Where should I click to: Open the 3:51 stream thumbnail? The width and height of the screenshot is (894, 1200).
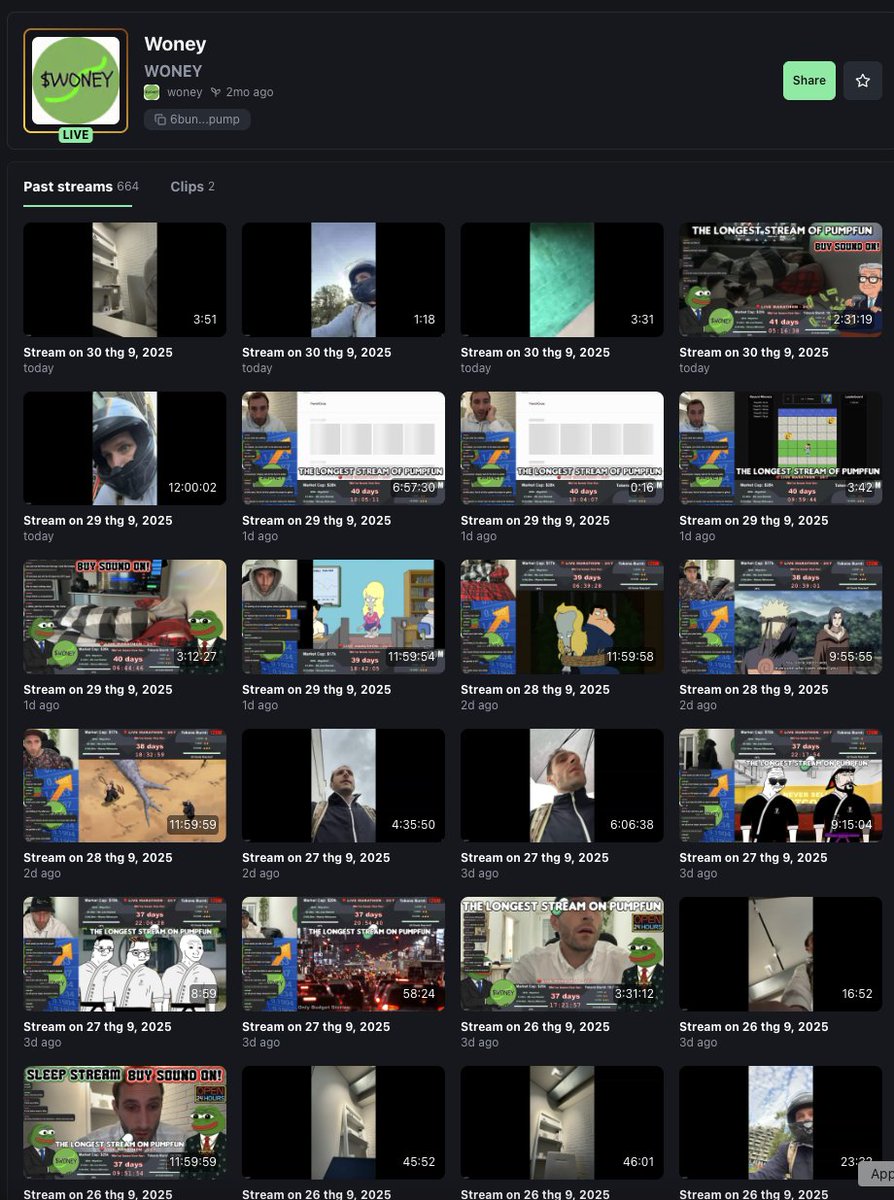click(125, 280)
